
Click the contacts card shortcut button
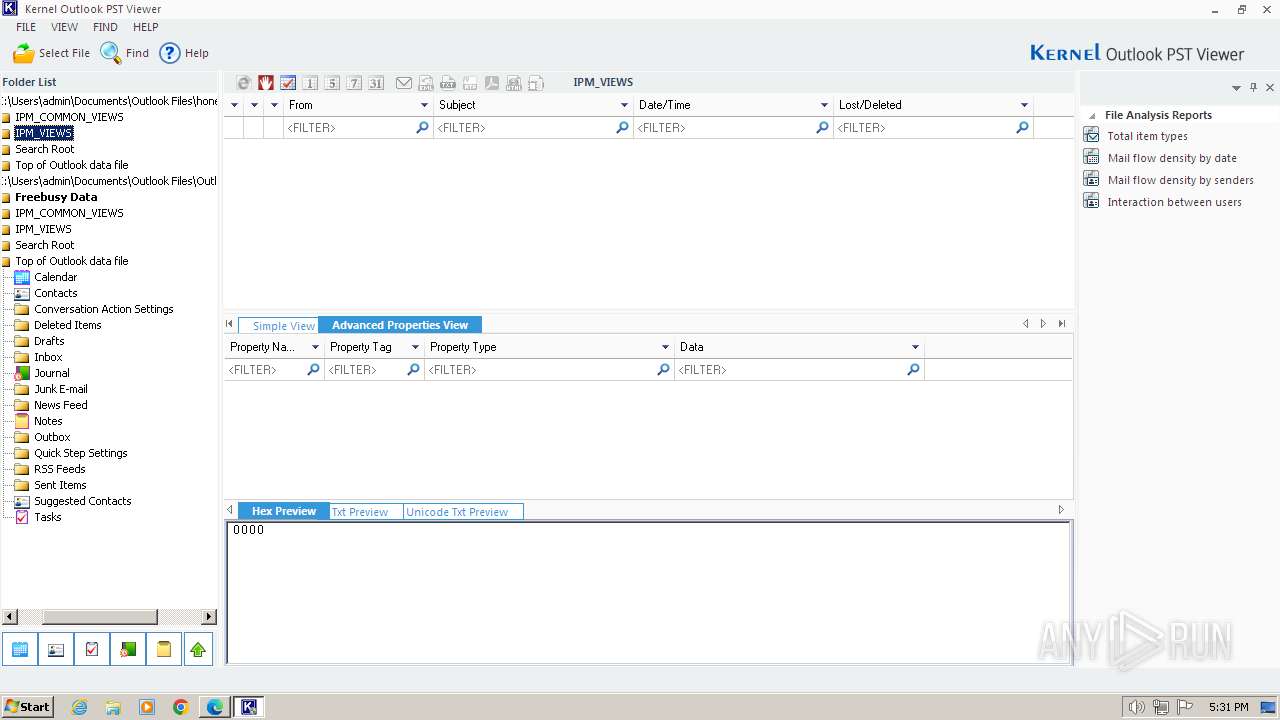tap(56, 649)
